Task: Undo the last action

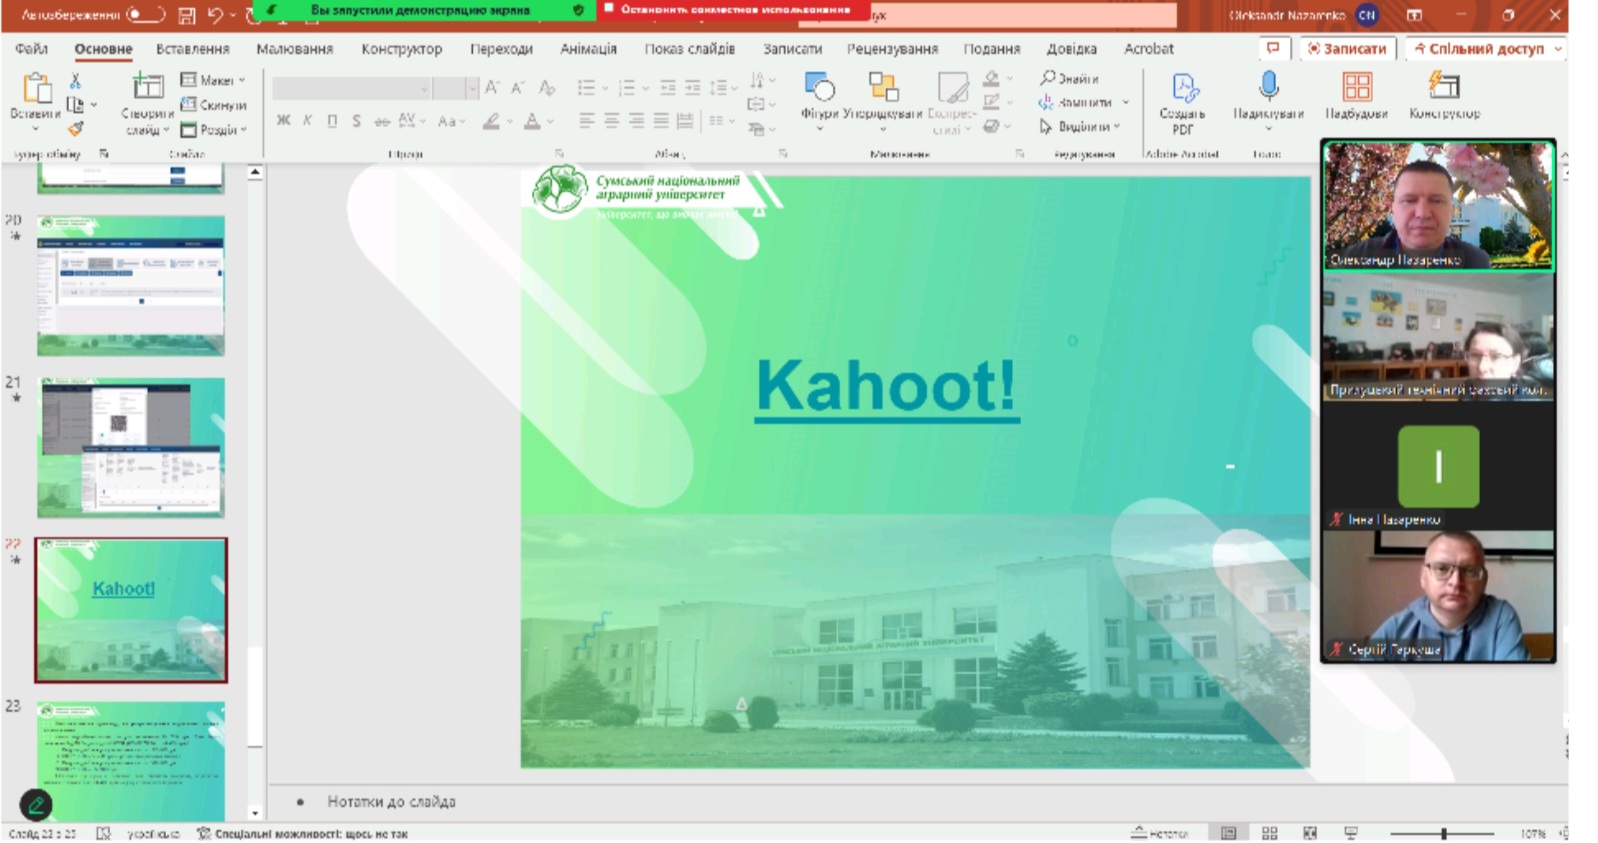Action: 215,15
